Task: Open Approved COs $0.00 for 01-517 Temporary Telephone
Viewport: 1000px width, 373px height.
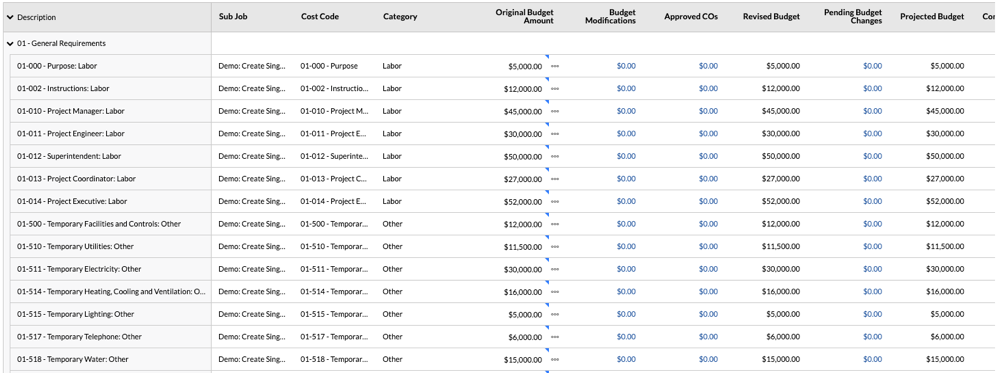Action: [x=708, y=337]
